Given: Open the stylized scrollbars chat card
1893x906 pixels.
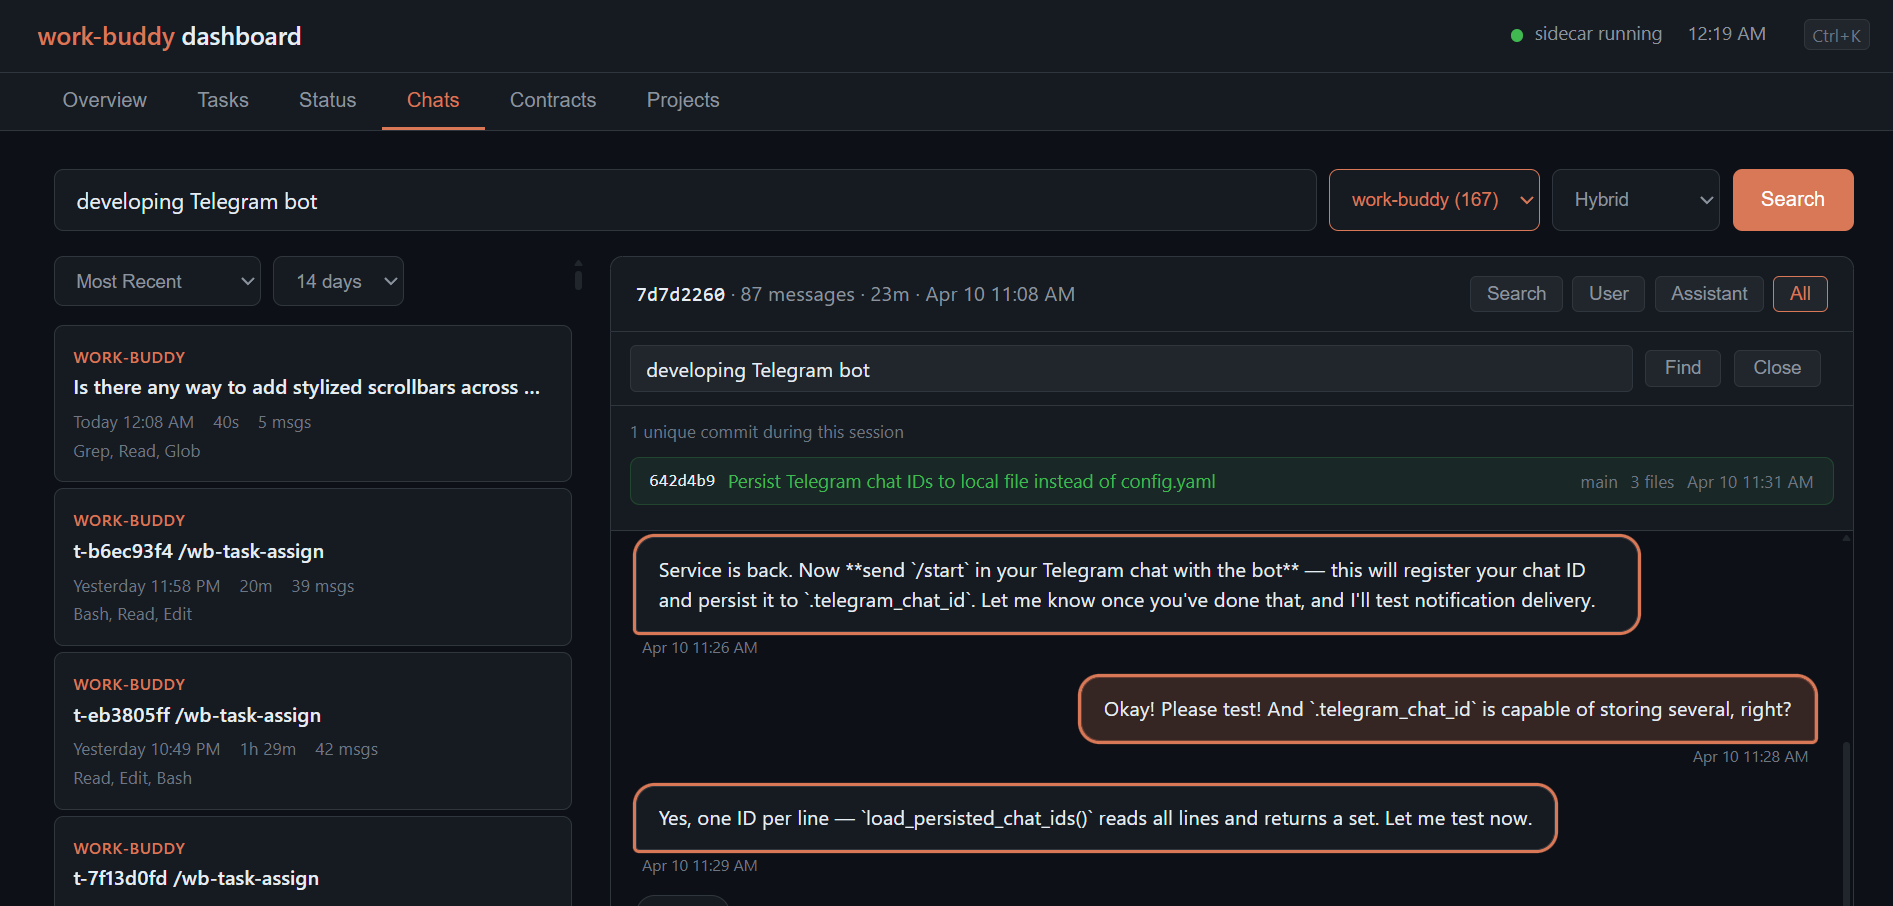Looking at the screenshot, I should pos(313,403).
